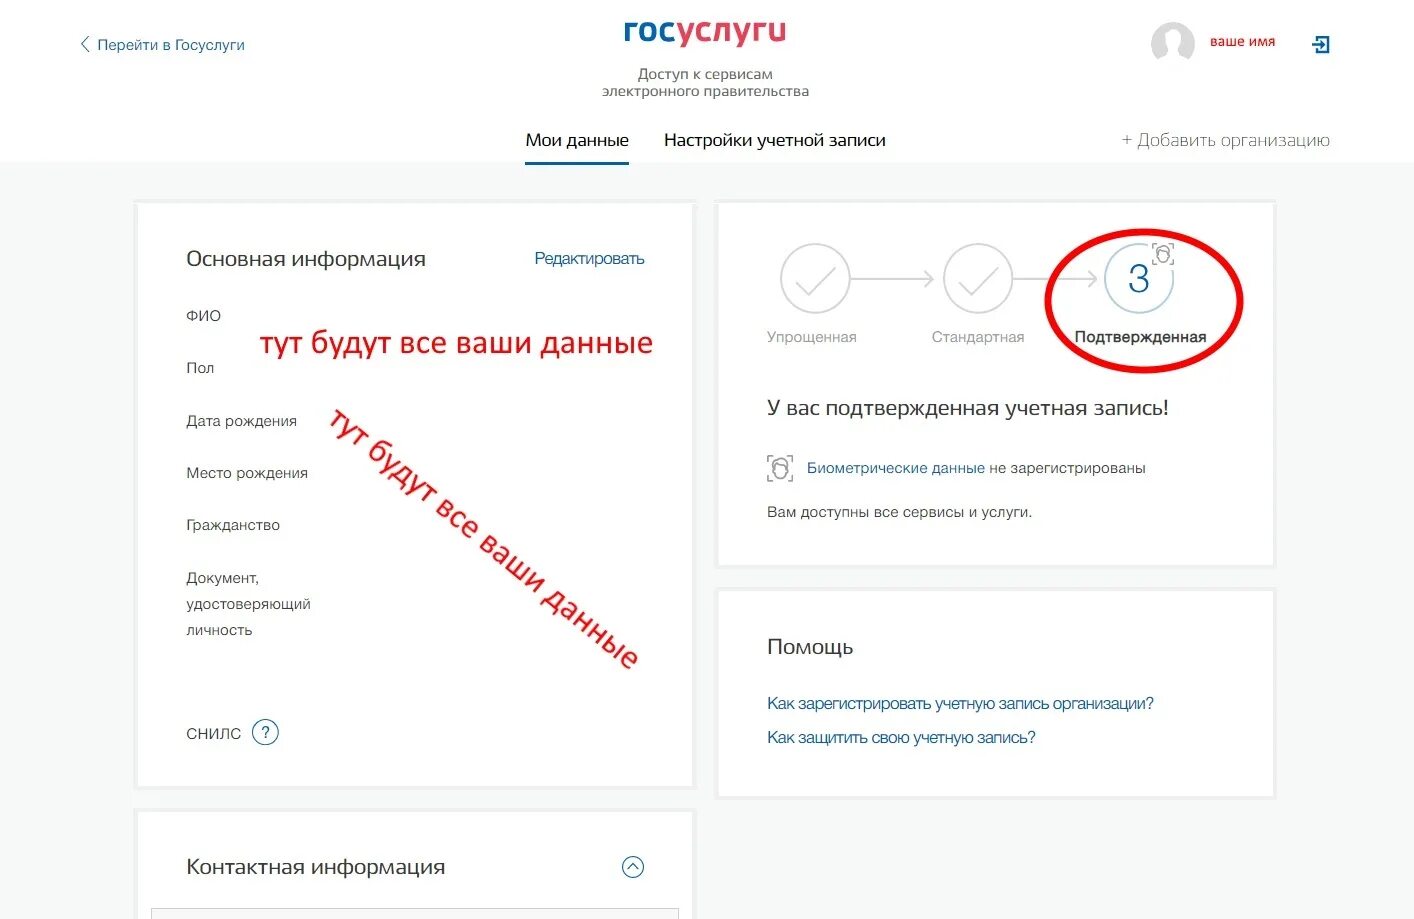The height and width of the screenshot is (919, 1414).
Task: Click the ваше имя username
Action: tap(1242, 42)
